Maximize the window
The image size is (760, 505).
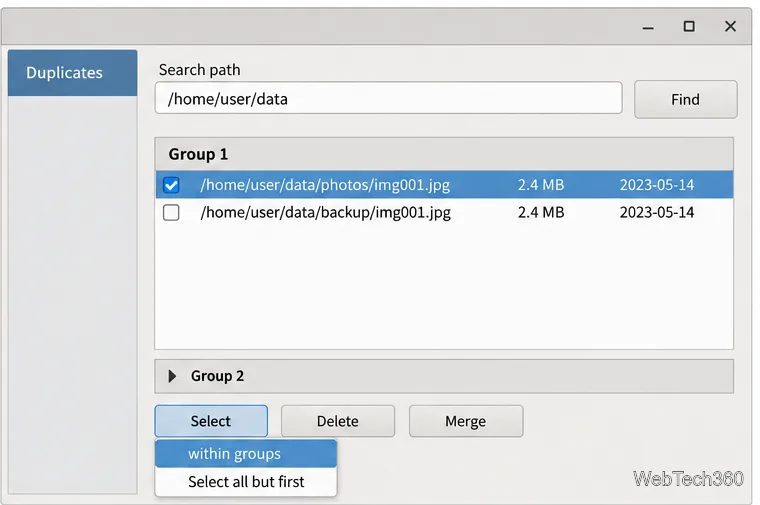click(x=689, y=26)
